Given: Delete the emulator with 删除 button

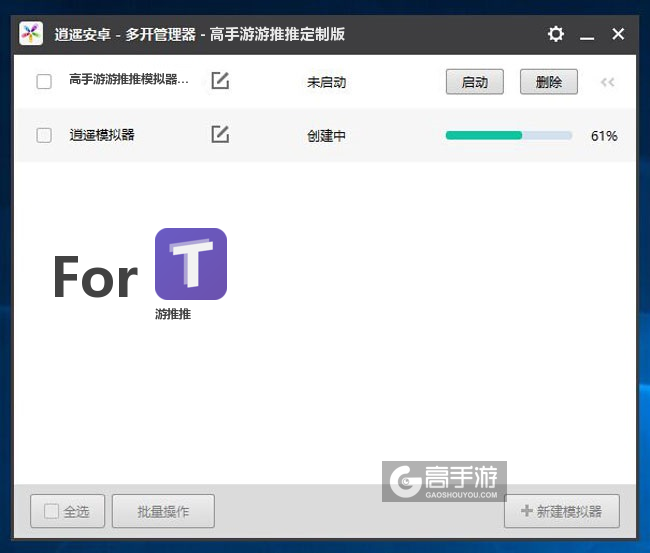Looking at the screenshot, I should [x=549, y=82].
